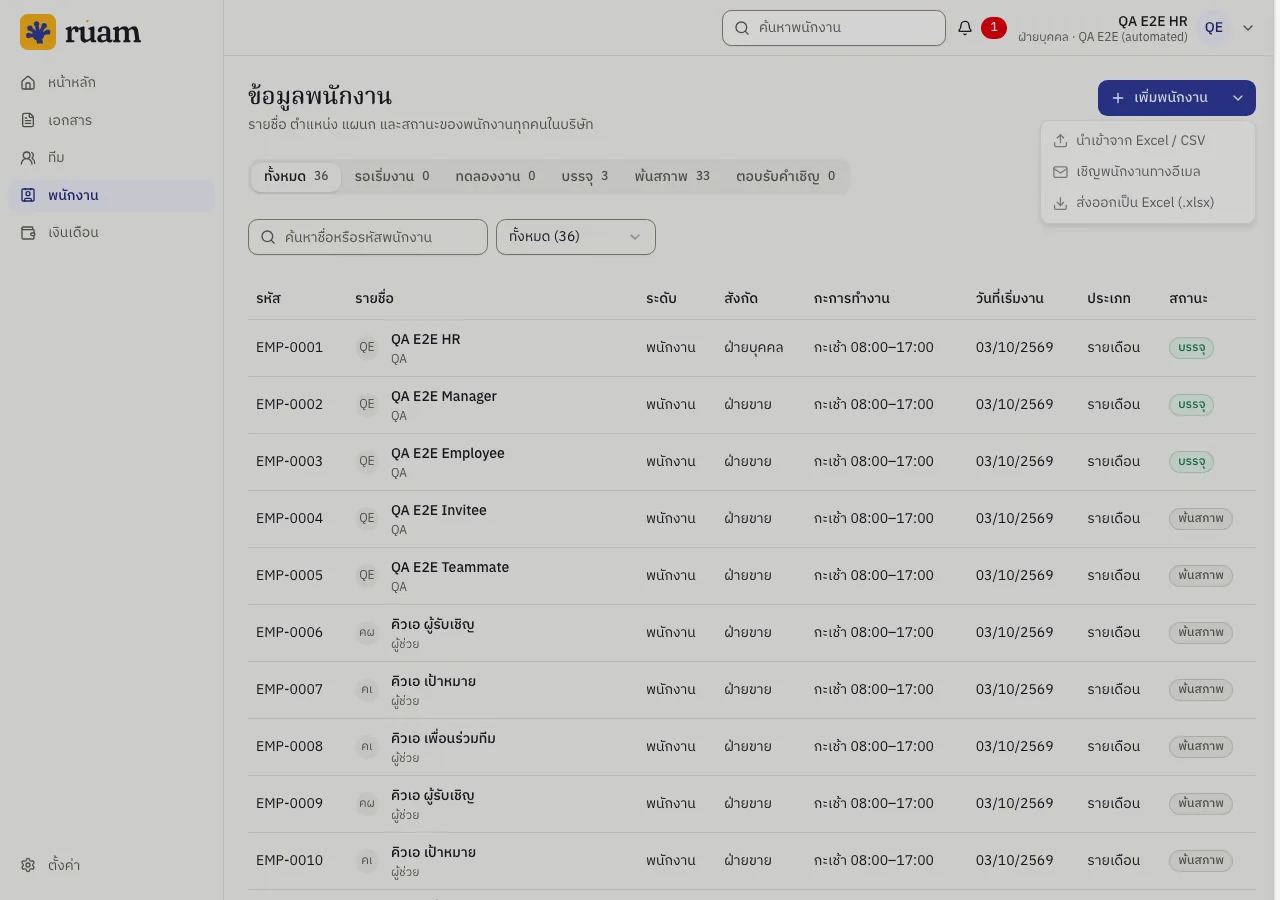The image size is (1280, 900).
Task: Click the avatar in row EMP-0006
Action: point(367,632)
